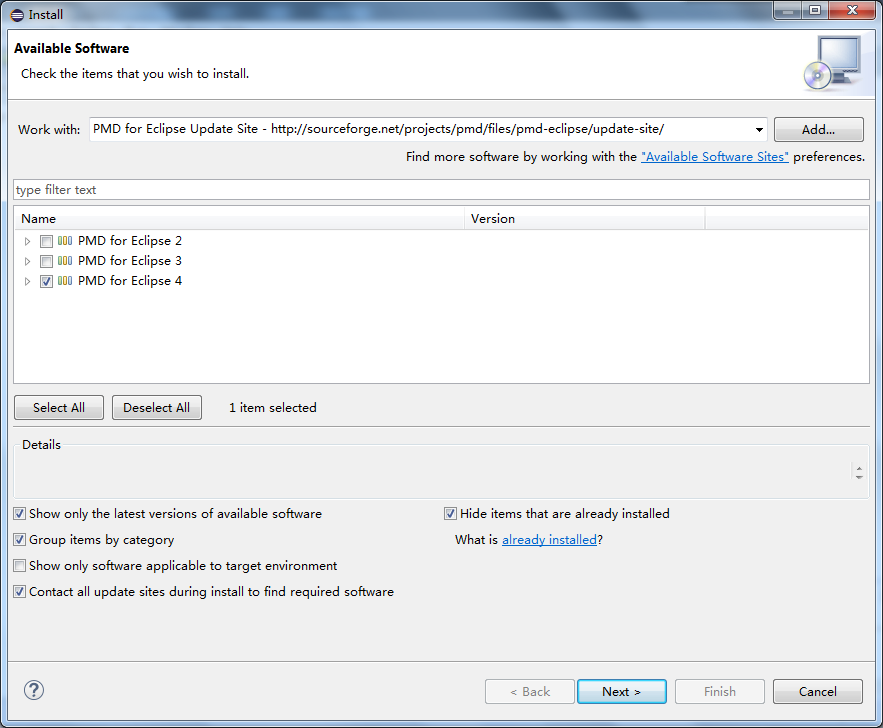This screenshot has height=728, width=883.
Task: Close the Install dialog window
Action: tap(852, 10)
